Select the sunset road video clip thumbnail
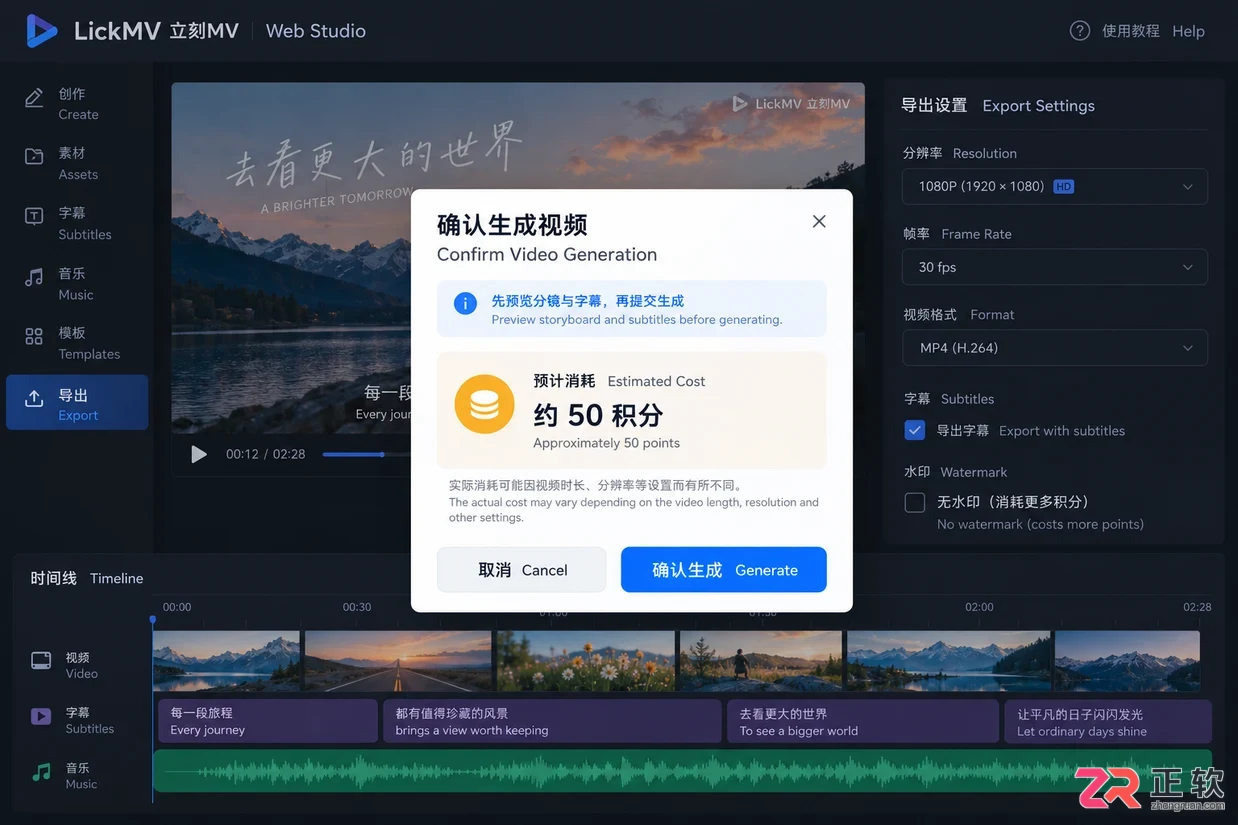Screen dimensions: 1238x825 (x=398, y=661)
